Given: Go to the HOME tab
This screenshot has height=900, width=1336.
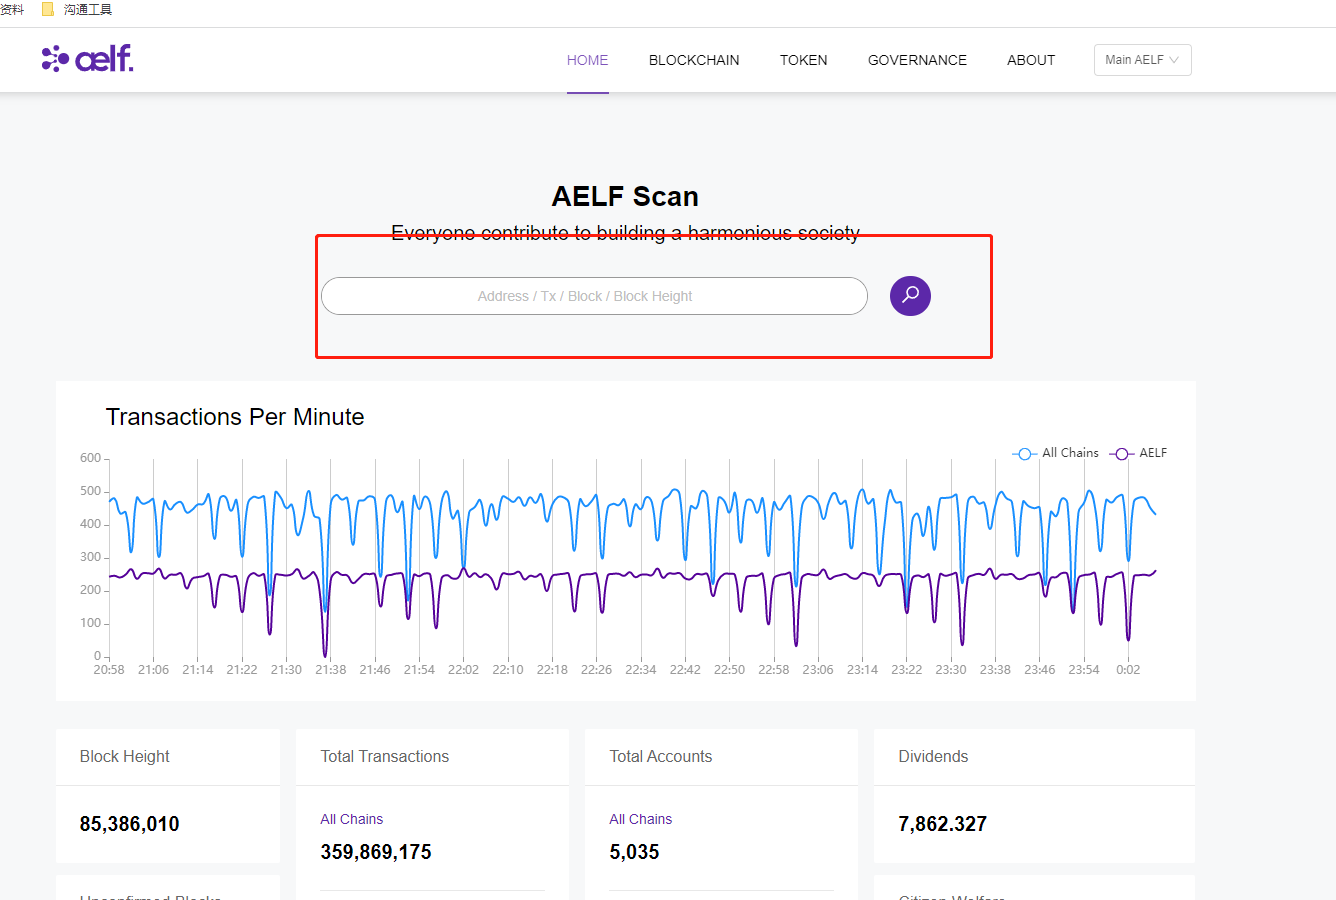Looking at the screenshot, I should 587,60.
